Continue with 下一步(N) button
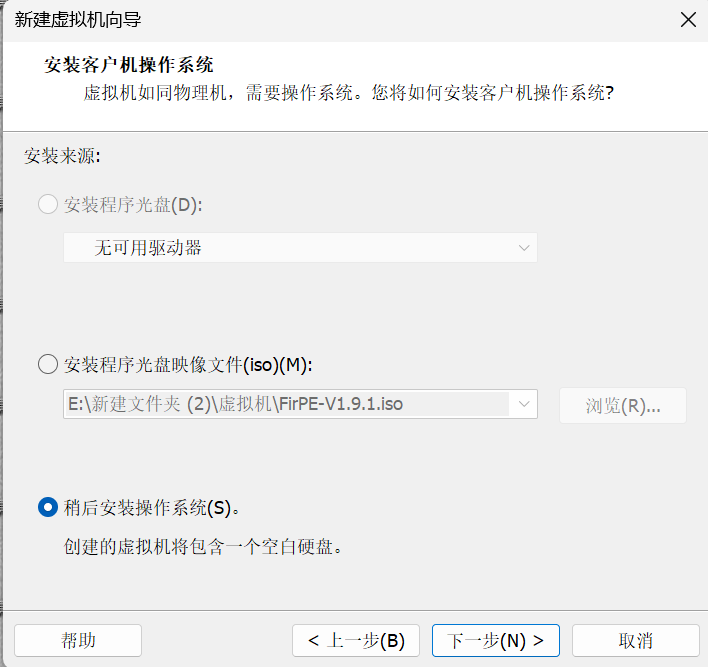This screenshot has width=708, height=667. click(495, 640)
